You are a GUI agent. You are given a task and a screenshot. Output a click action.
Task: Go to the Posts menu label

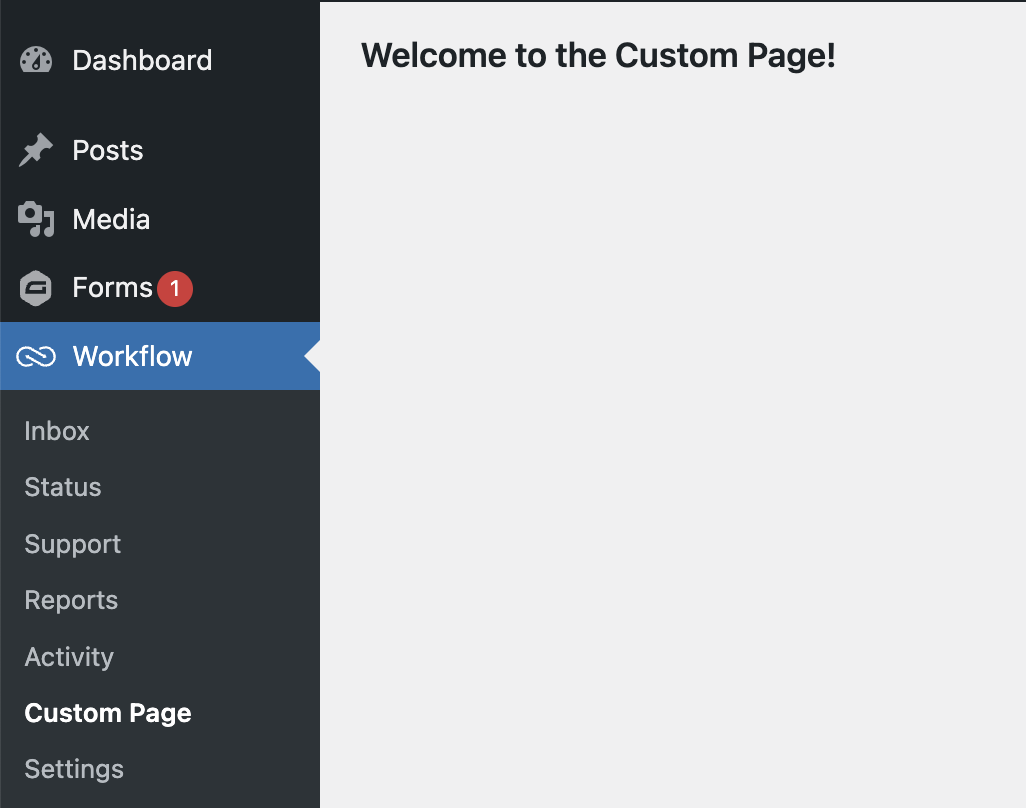(108, 151)
